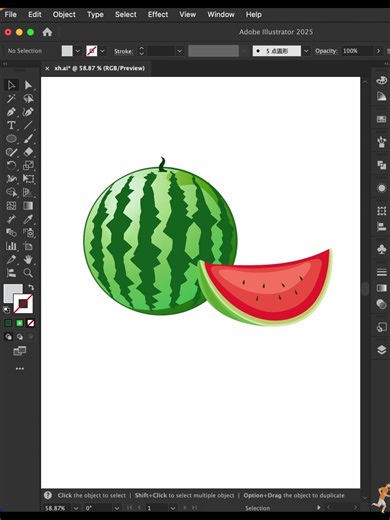
Task: Set paint mode to None
Action: [x=31, y=323]
